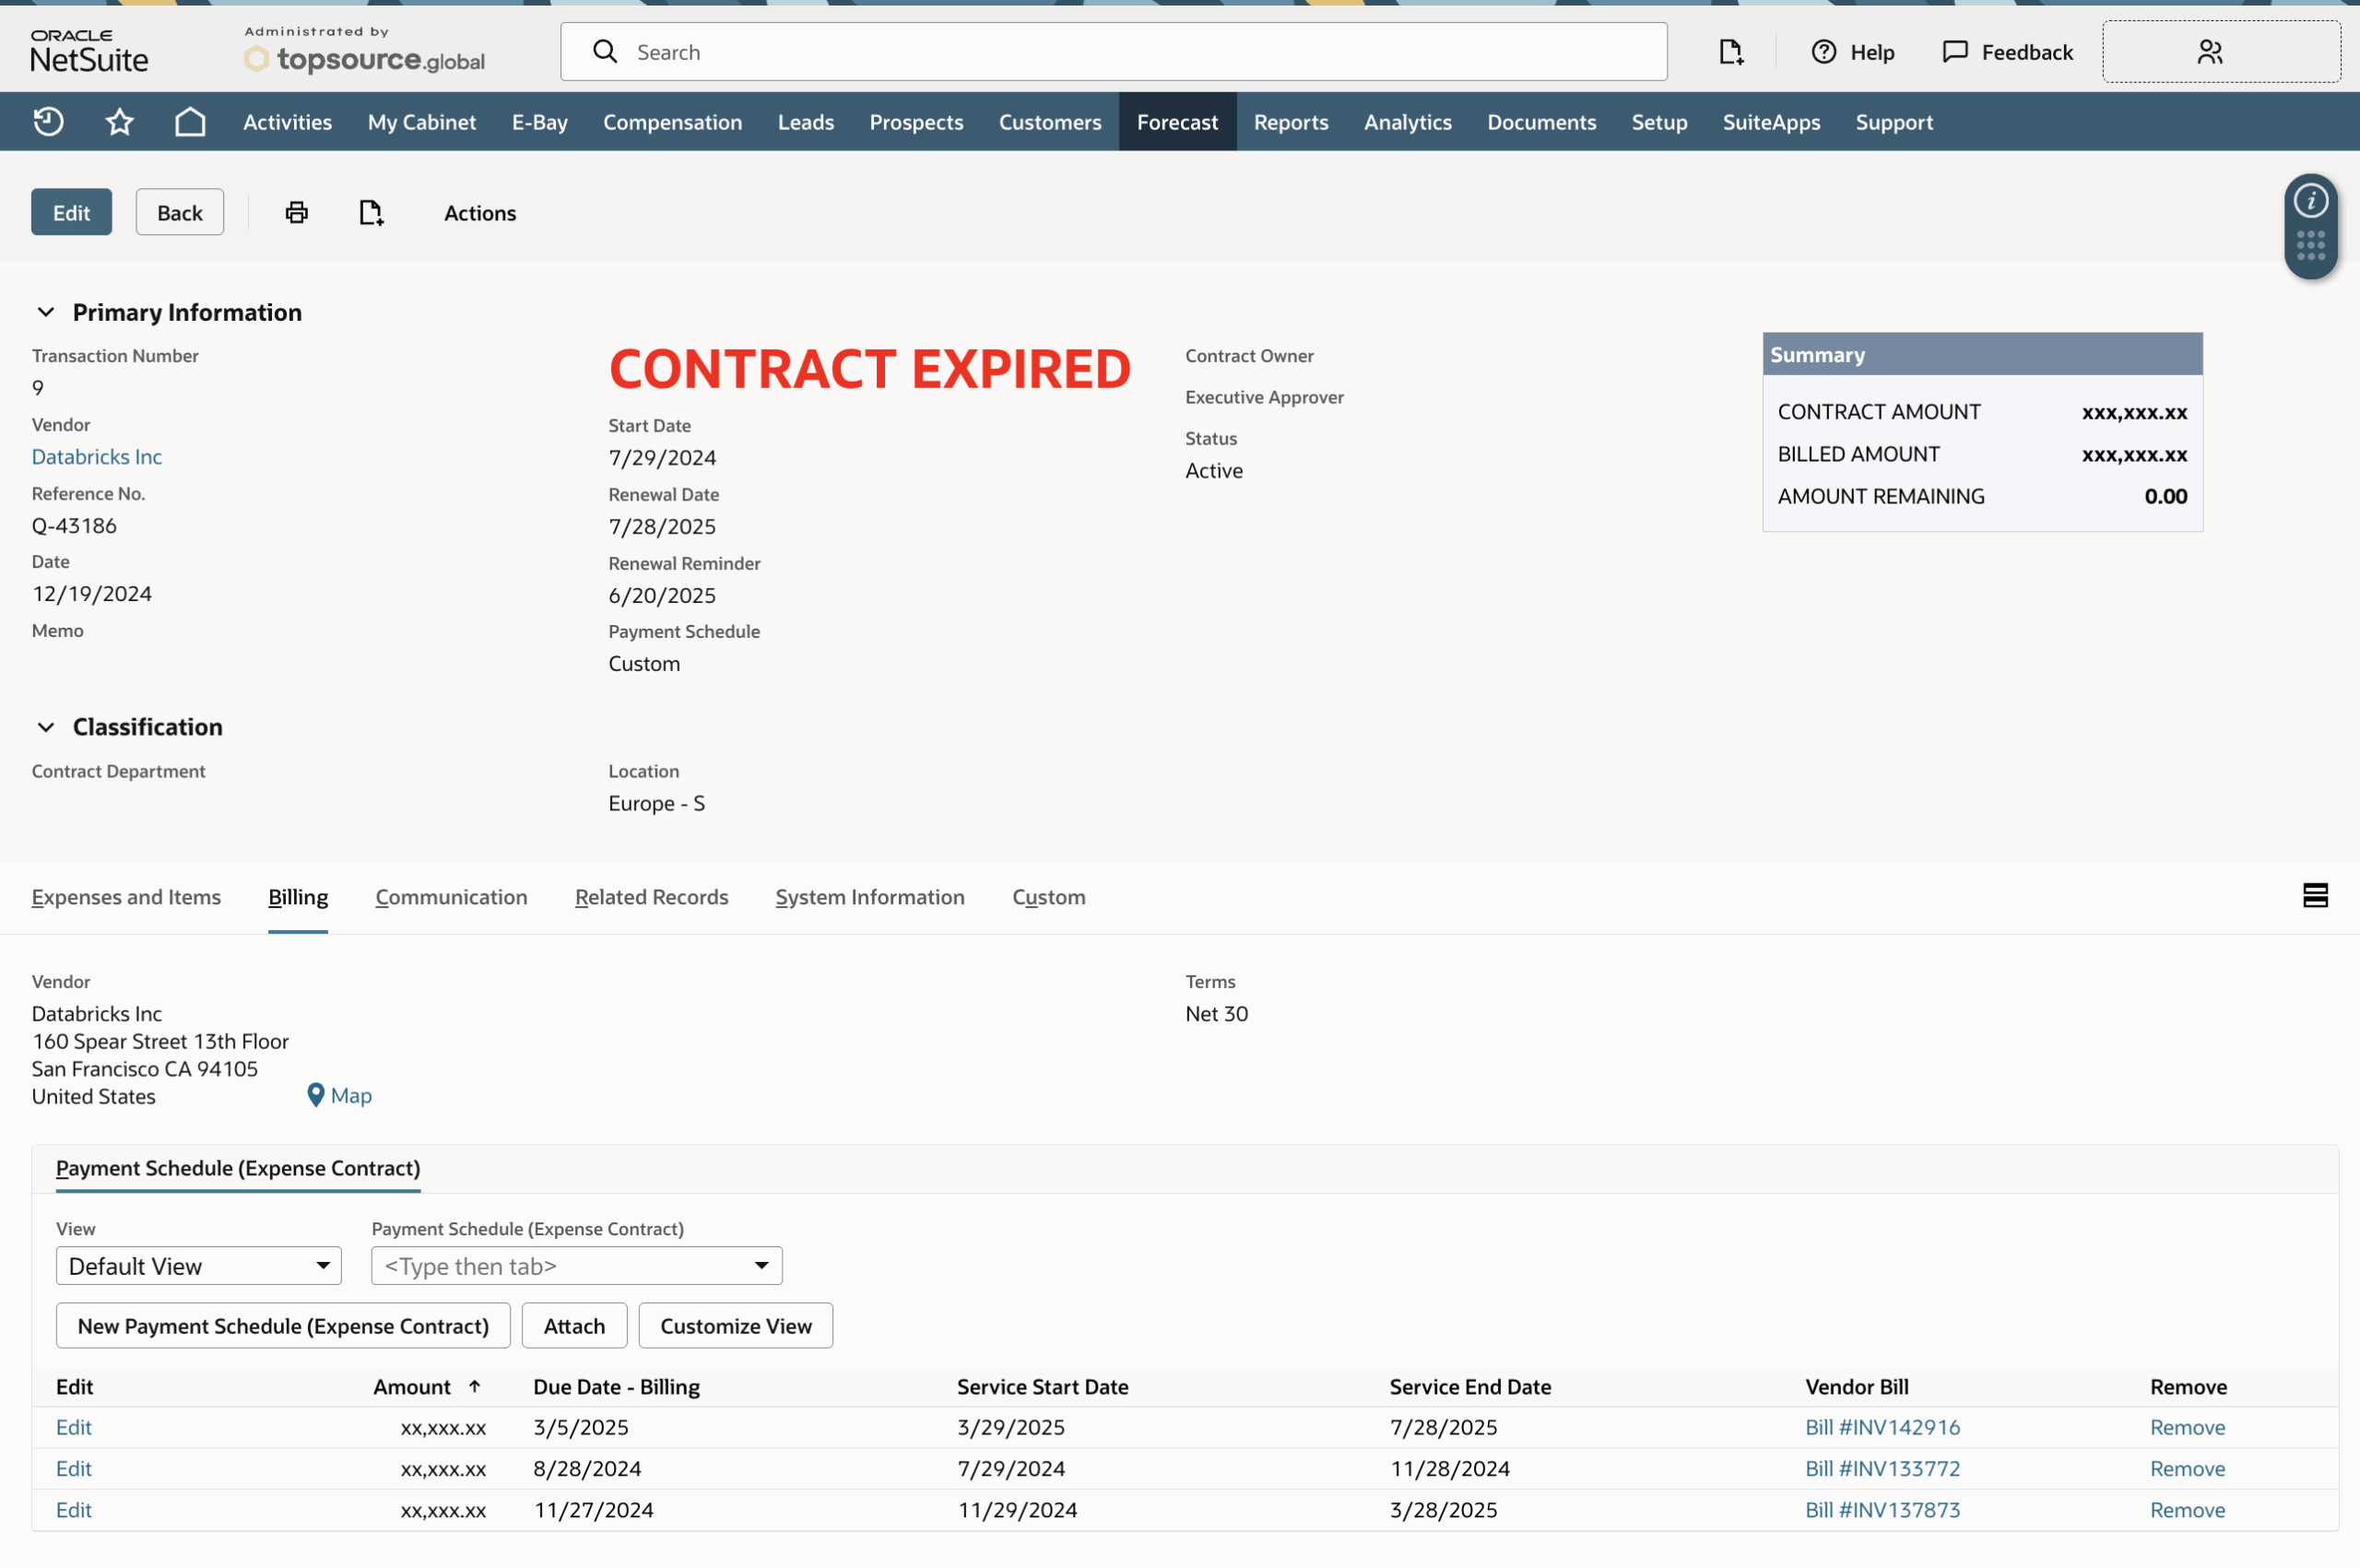Remove the Bill #INV142916 row
This screenshot has height=1568, width=2360.
(x=2188, y=1428)
